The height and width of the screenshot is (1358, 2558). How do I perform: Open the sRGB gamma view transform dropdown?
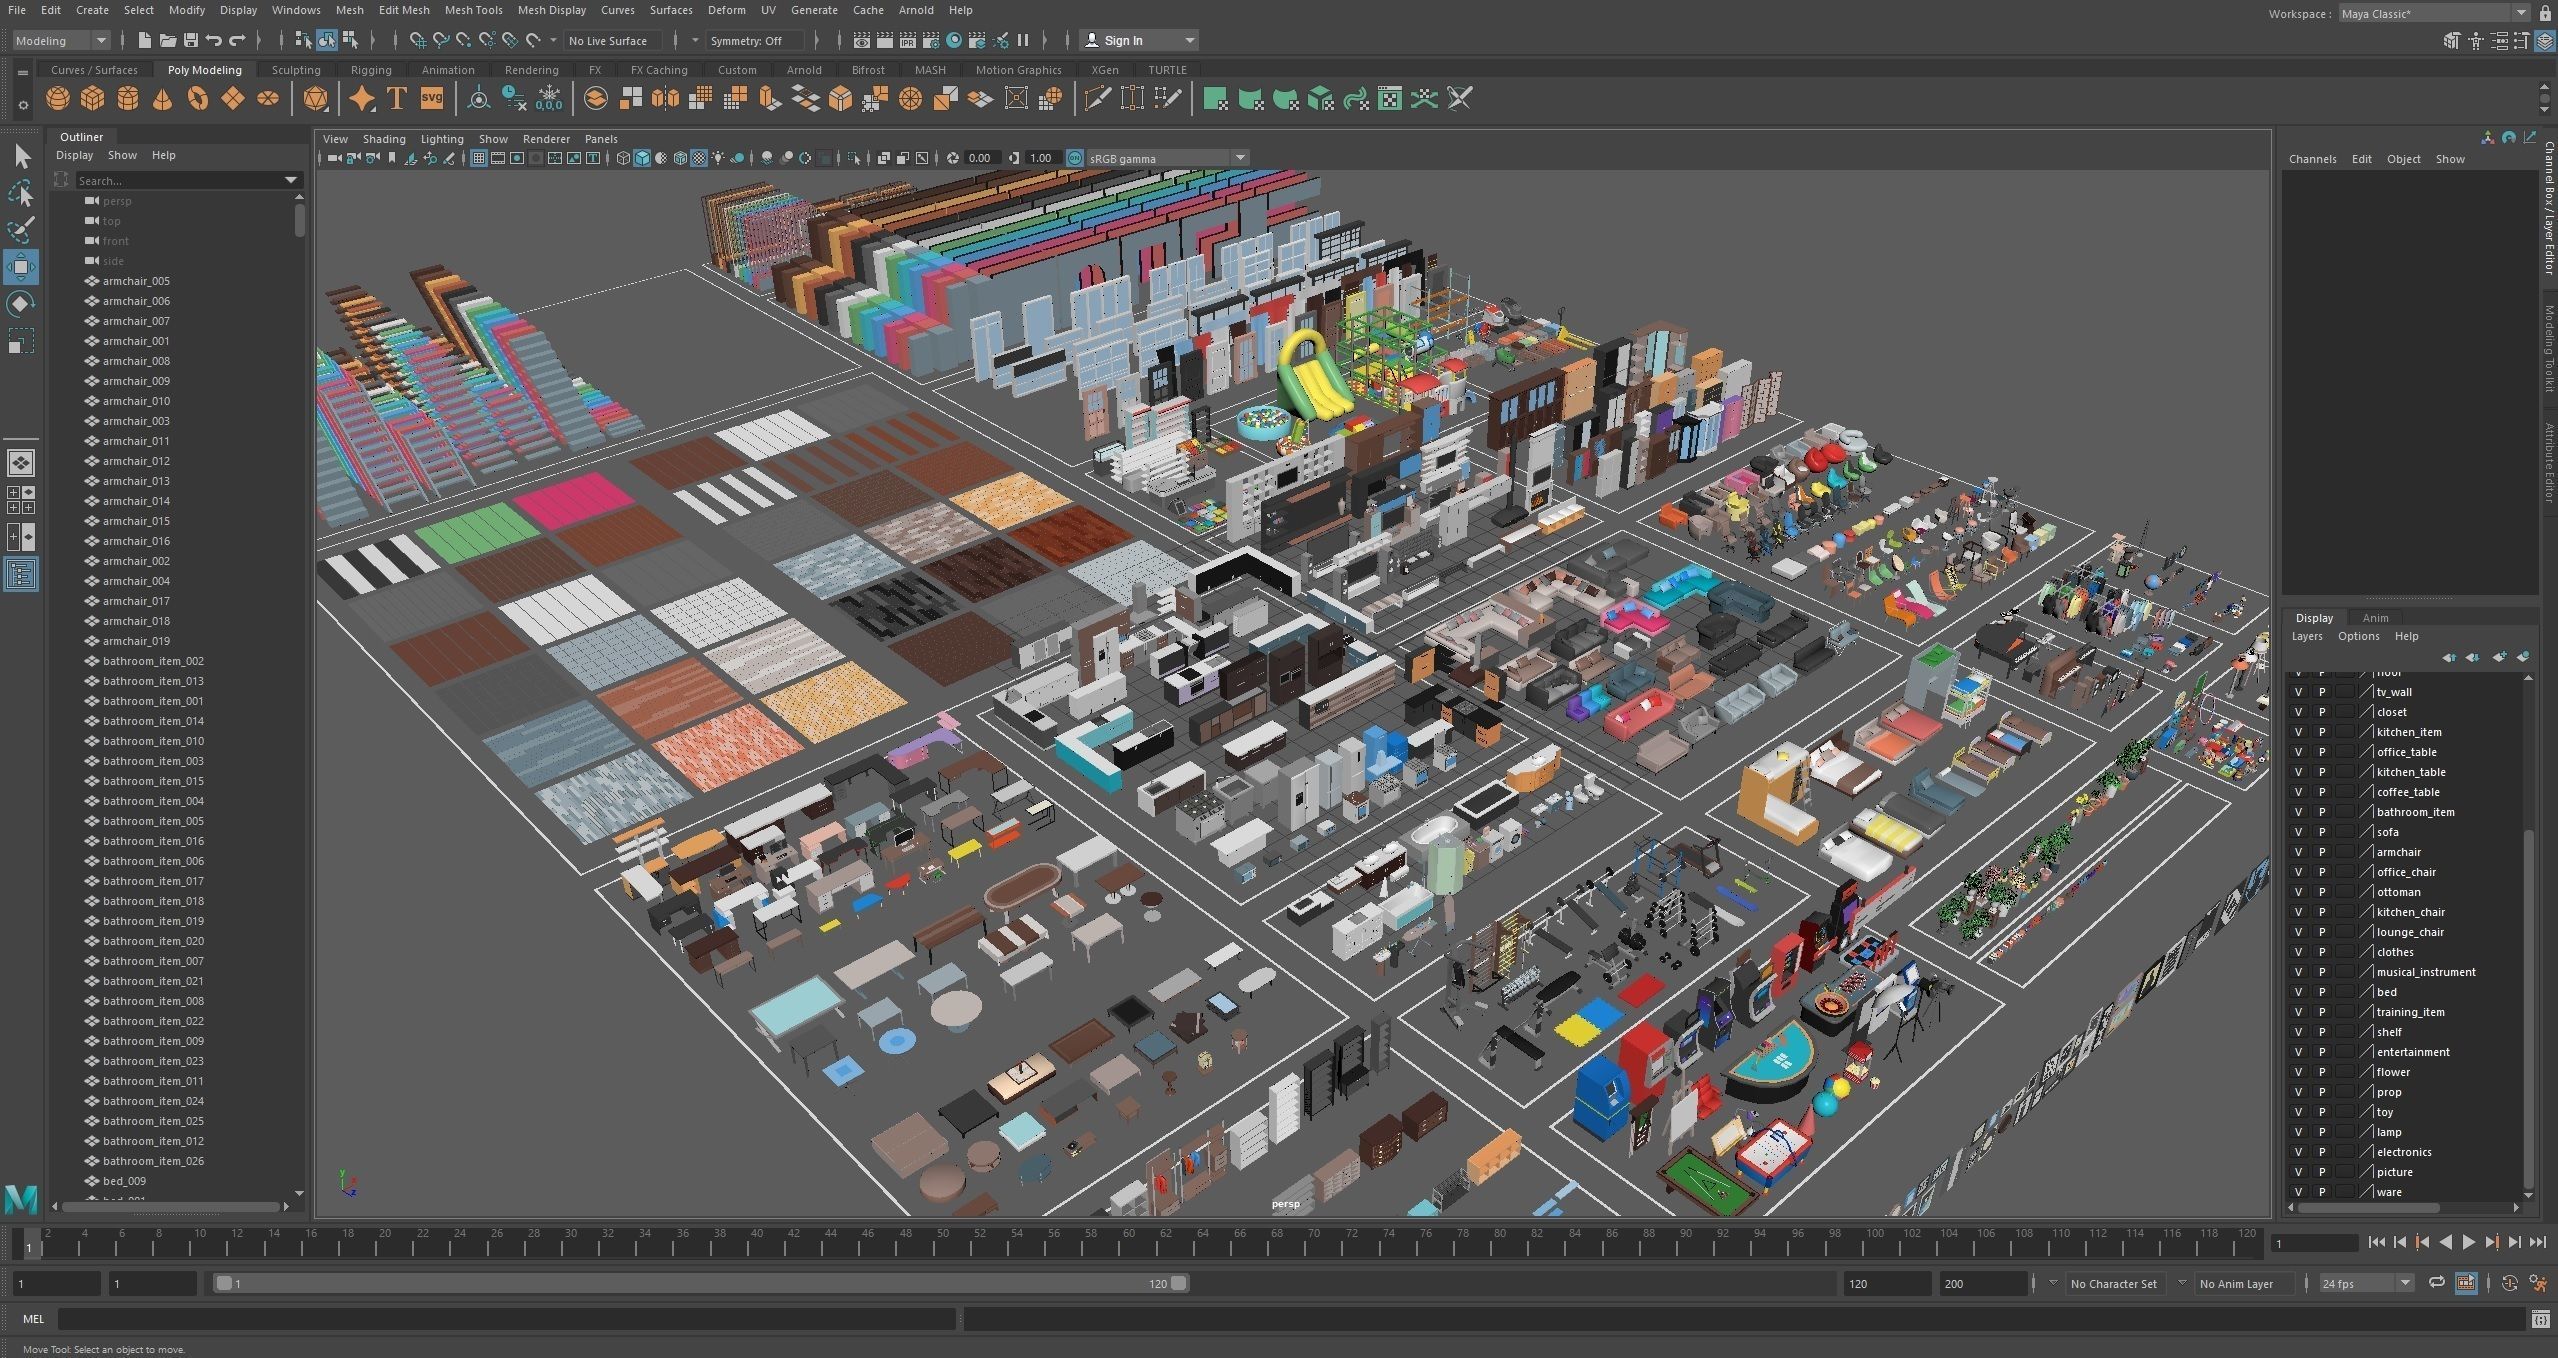pyautogui.click(x=1239, y=158)
